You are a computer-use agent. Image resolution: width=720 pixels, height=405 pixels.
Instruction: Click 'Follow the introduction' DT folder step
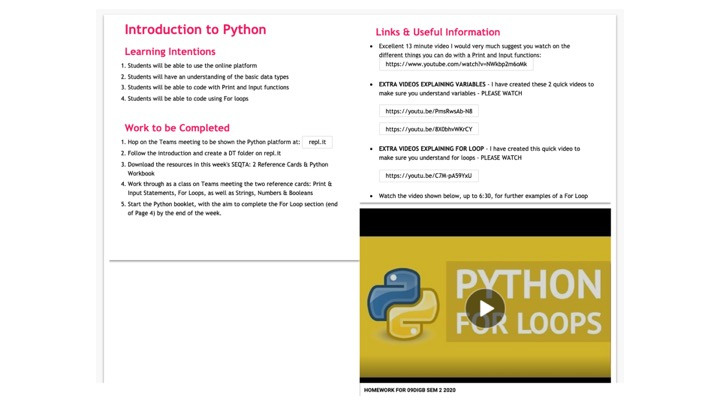204,153
